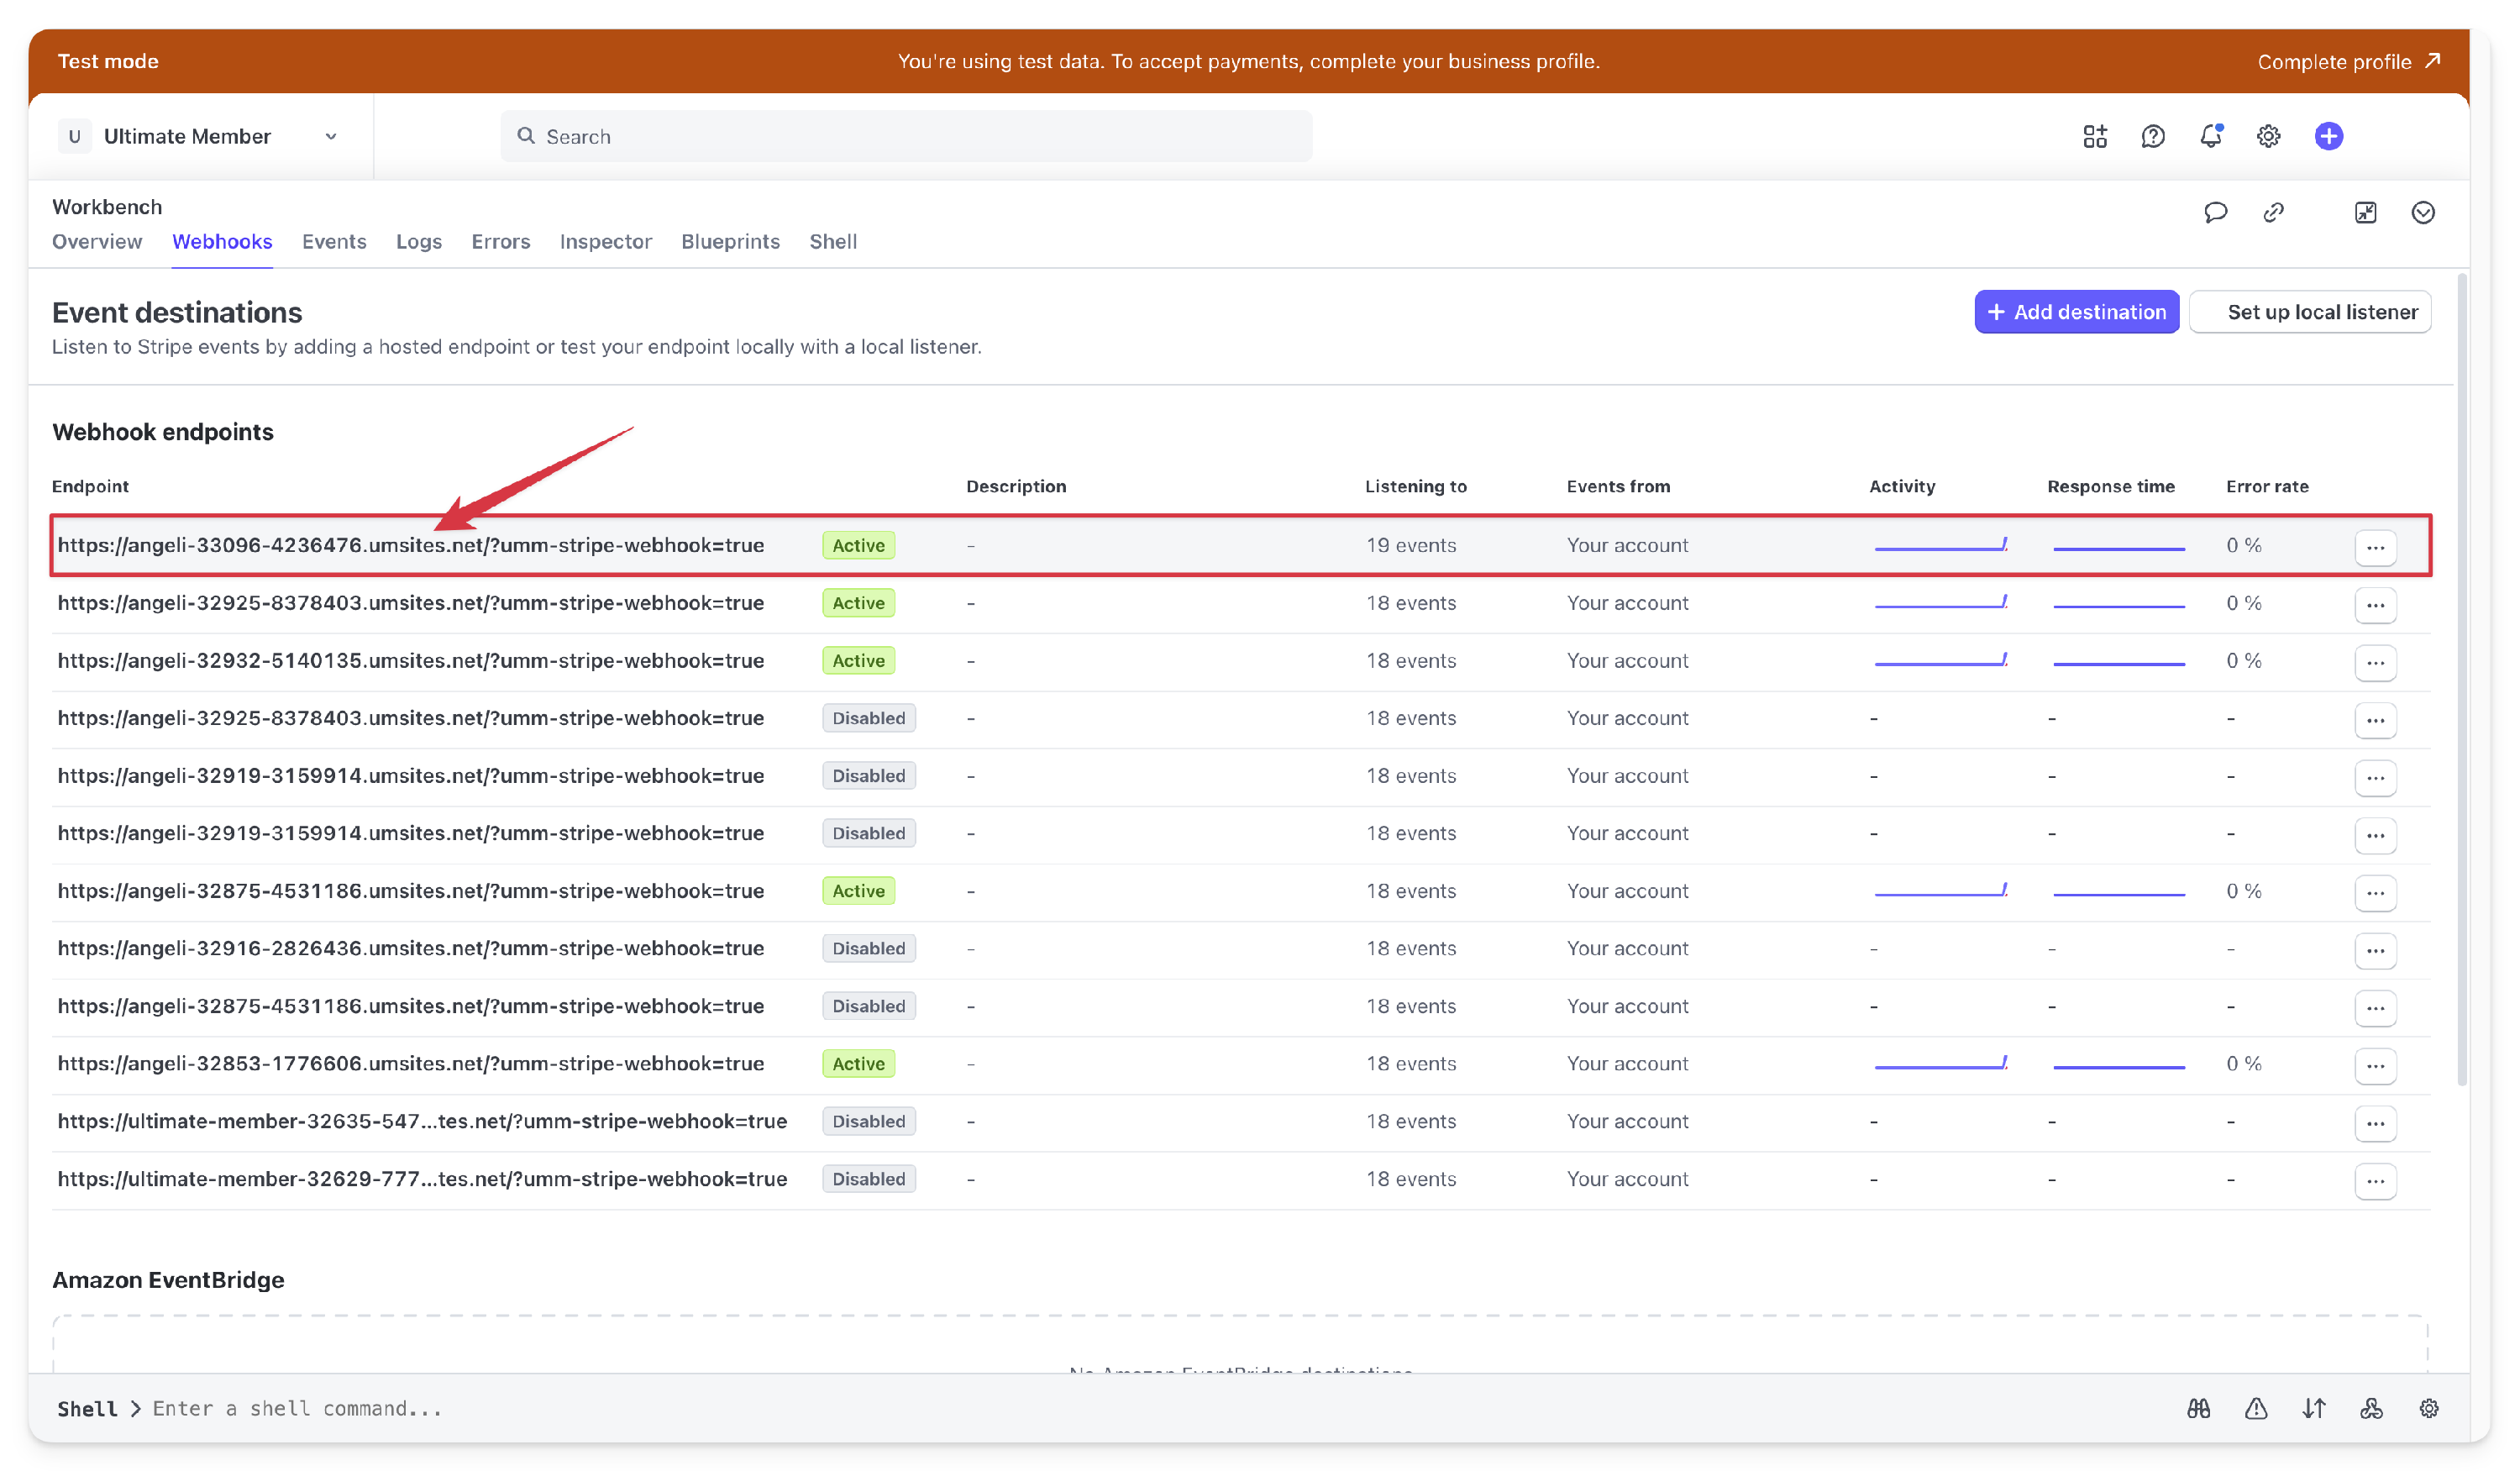Open the apps grid icon in header

click(2094, 136)
